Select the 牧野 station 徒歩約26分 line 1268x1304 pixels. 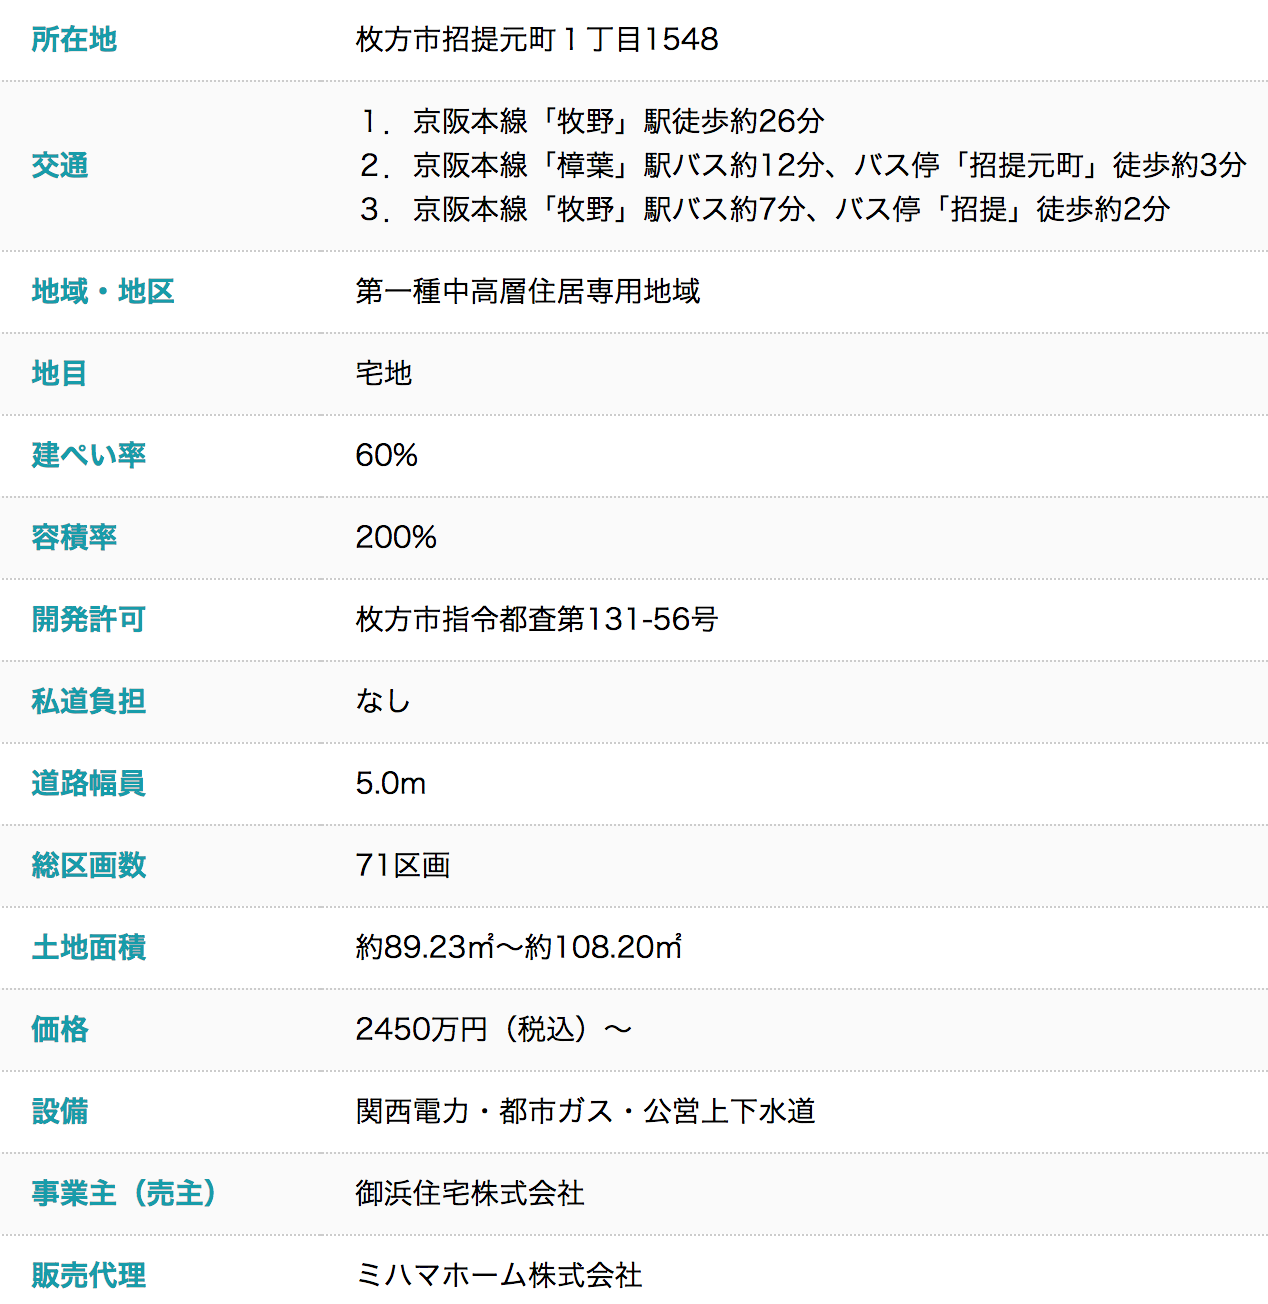(592, 121)
